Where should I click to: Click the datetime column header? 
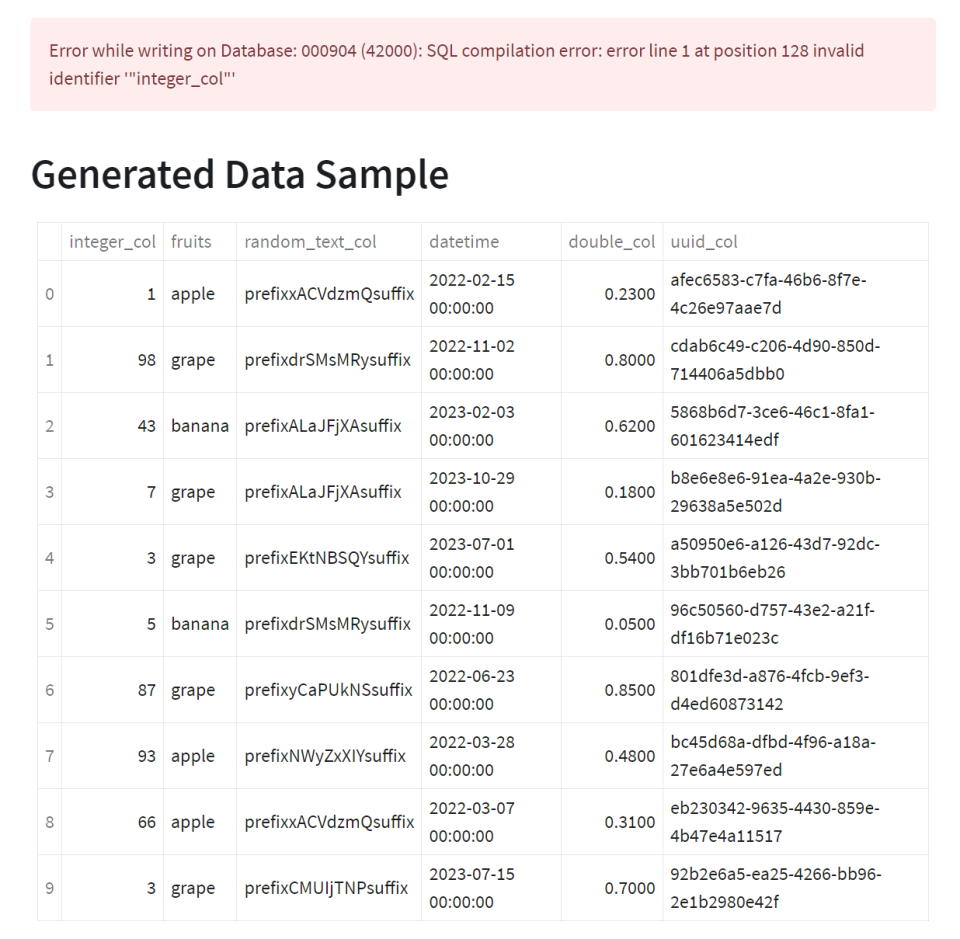click(464, 242)
